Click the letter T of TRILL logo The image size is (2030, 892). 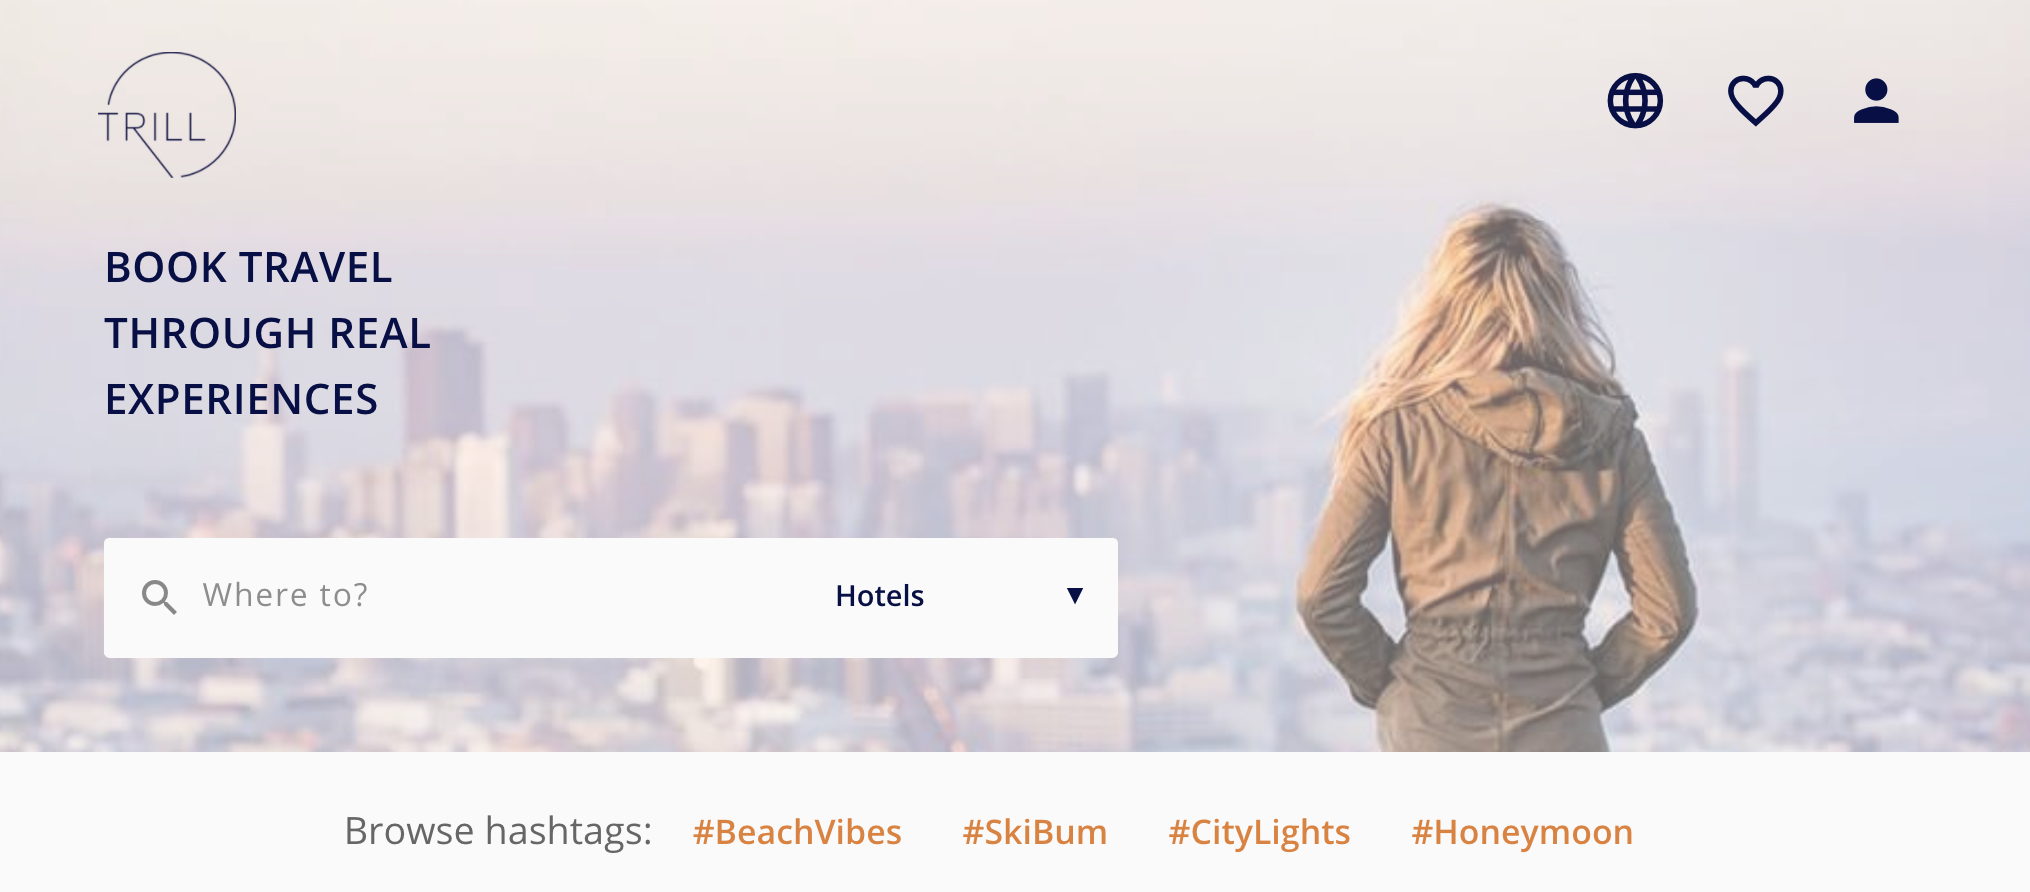[110, 127]
